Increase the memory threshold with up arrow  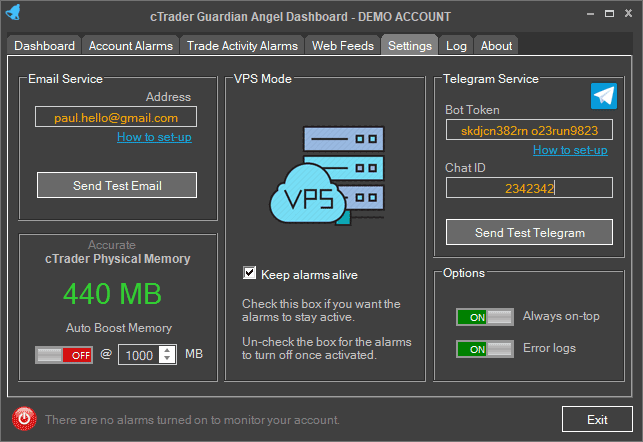167,351
